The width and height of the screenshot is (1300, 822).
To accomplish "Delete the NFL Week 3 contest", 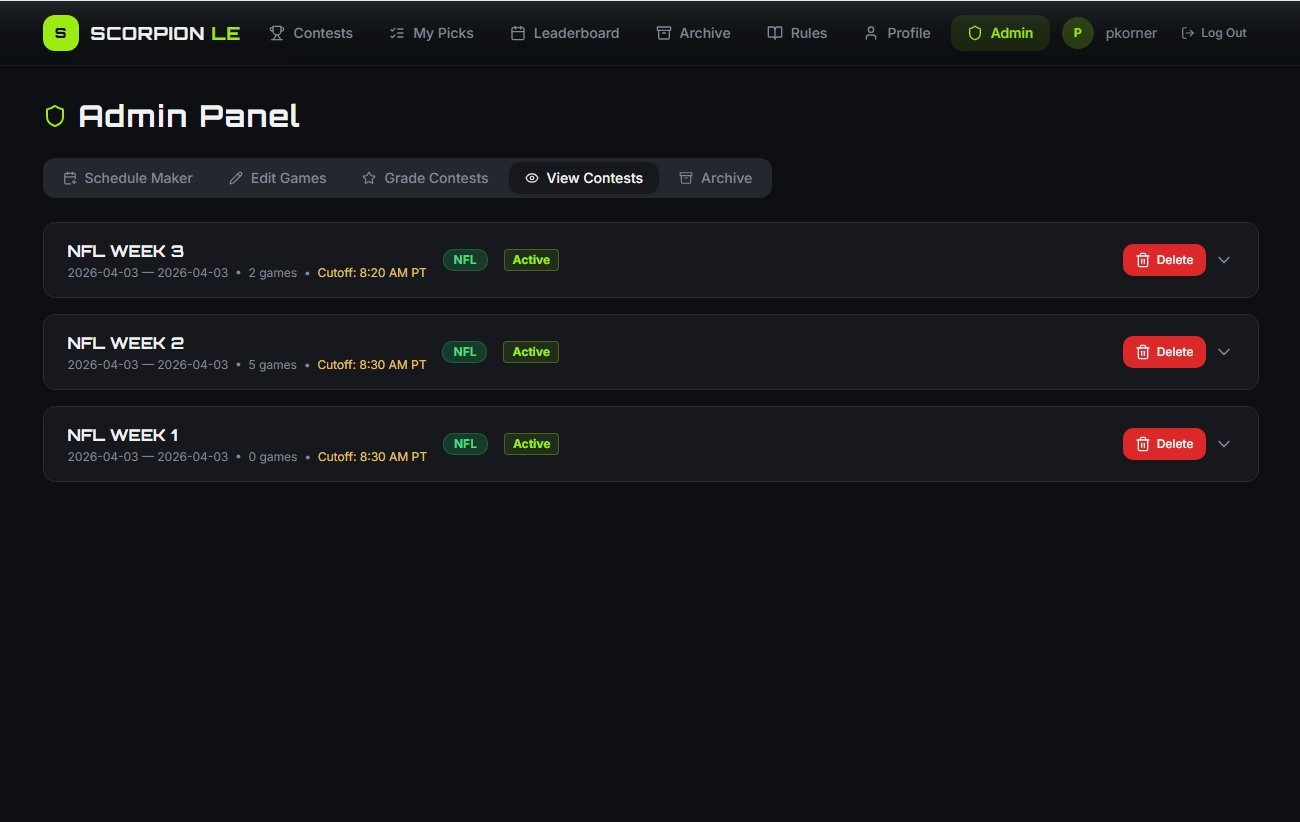I will point(1164,260).
